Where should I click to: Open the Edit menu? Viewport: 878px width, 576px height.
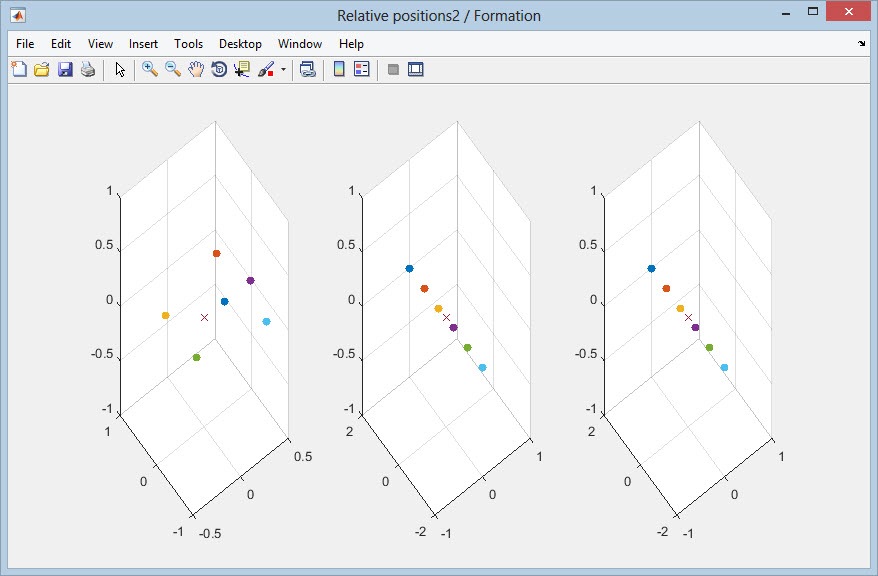tap(61, 44)
